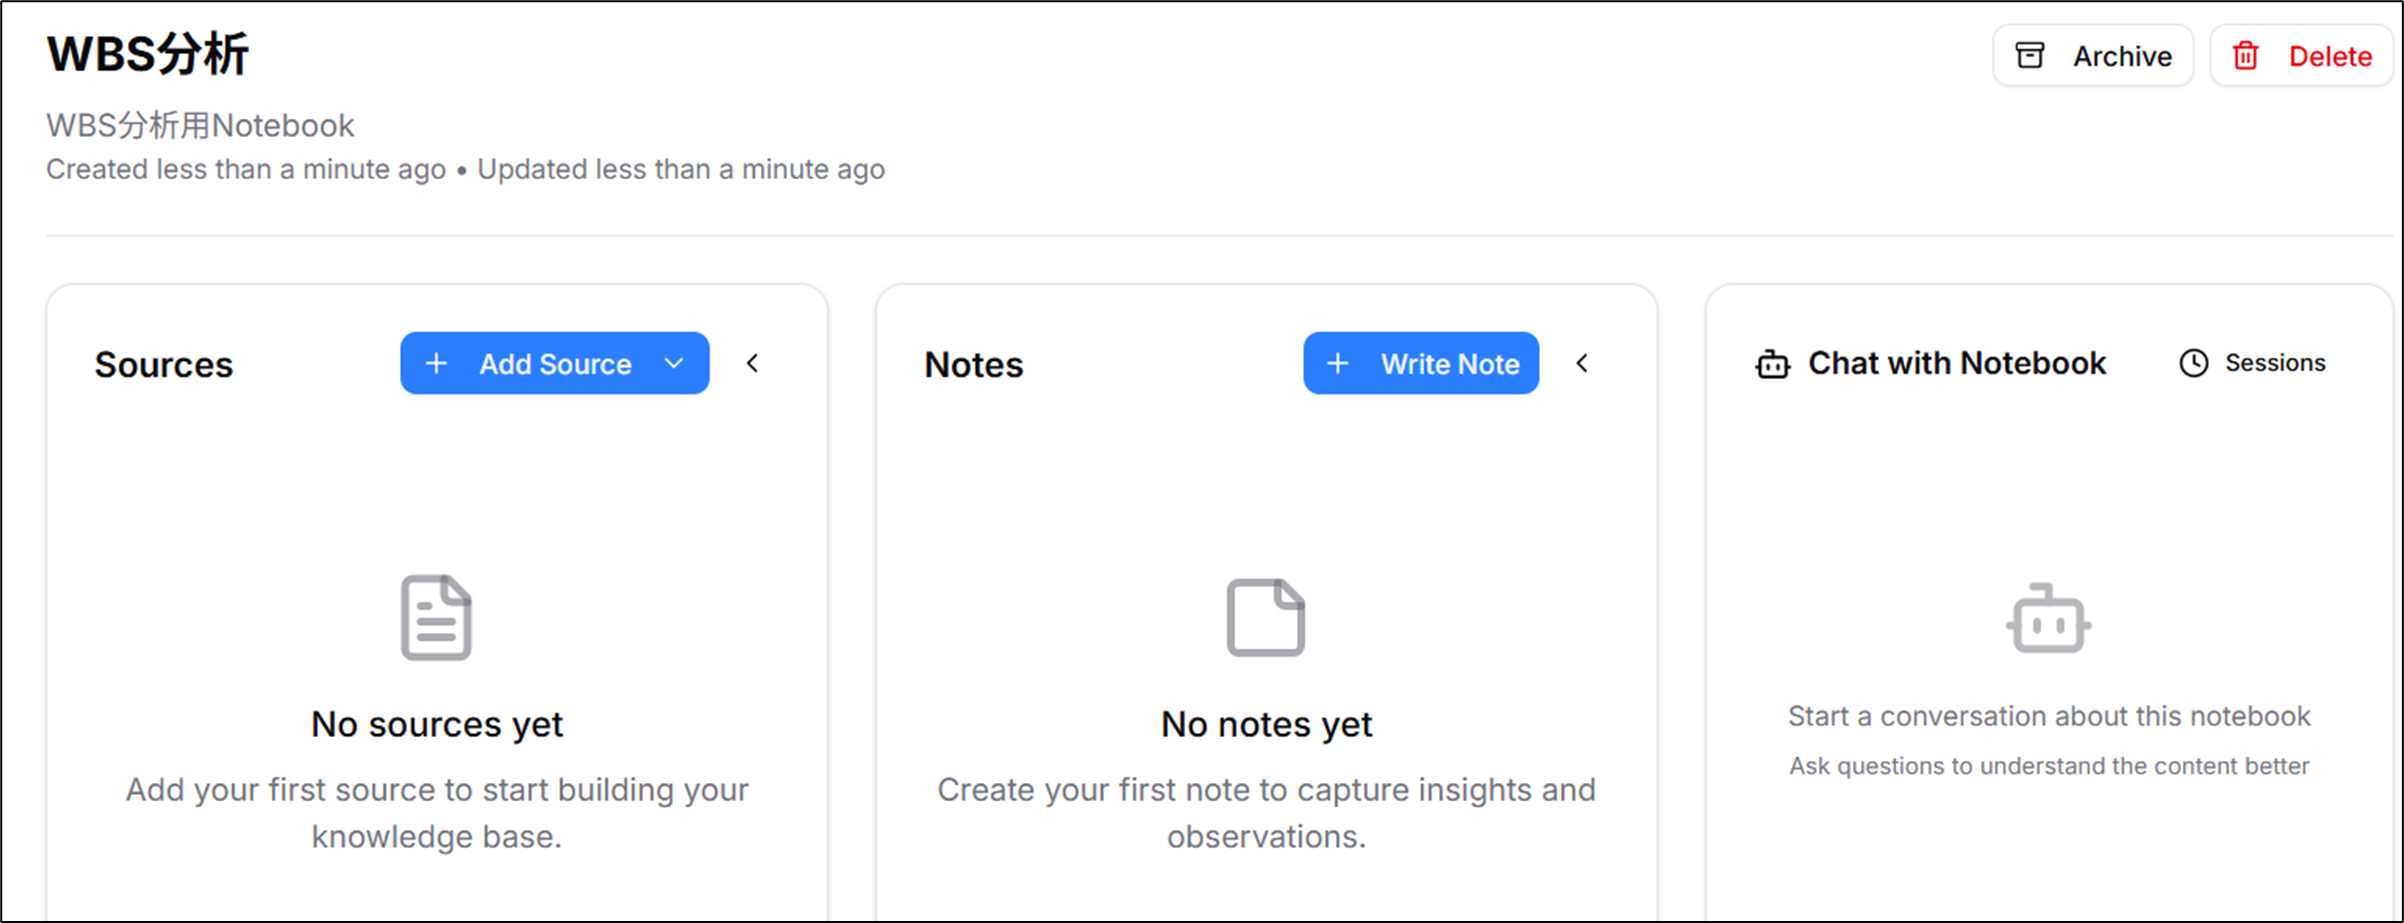The height and width of the screenshot is (923, 2404).
Task: Click the WBS分析用Notebook description text
Action: 200,126
